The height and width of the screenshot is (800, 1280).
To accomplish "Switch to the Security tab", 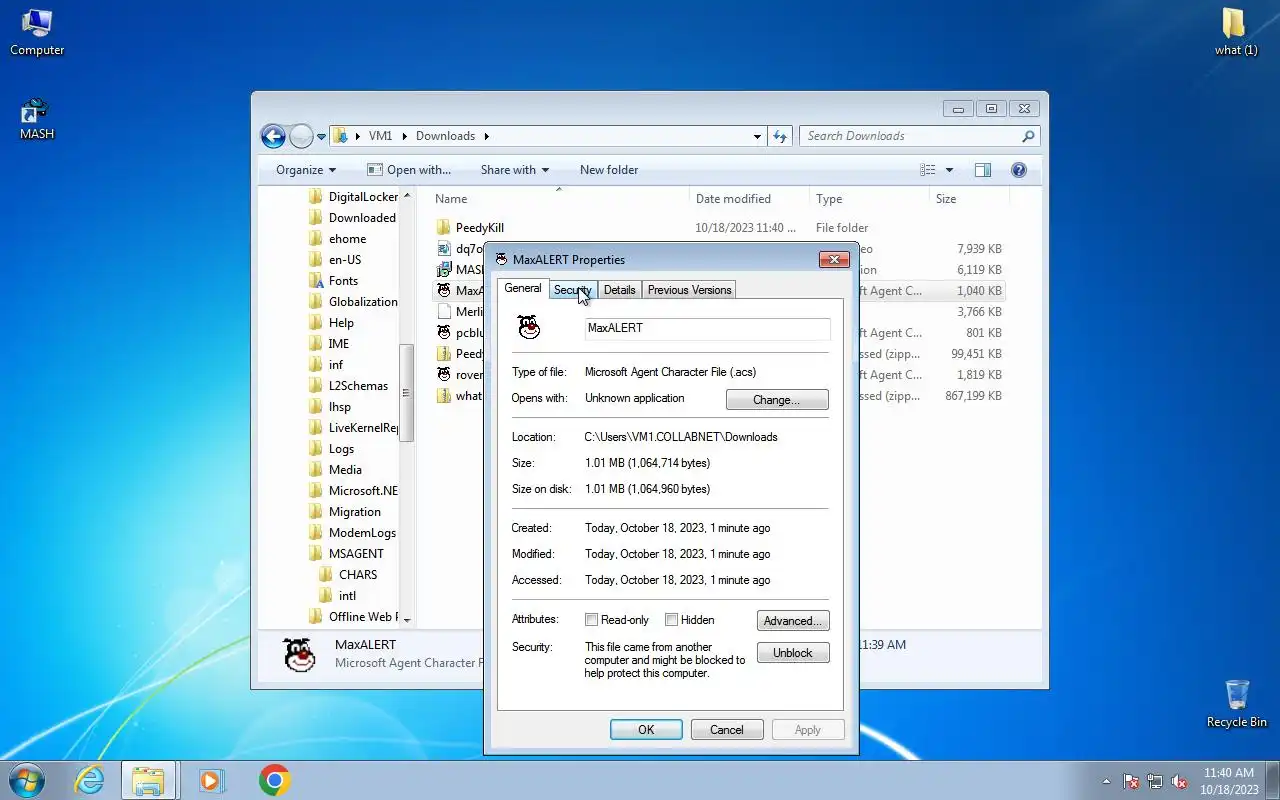I will coord(573,290).
